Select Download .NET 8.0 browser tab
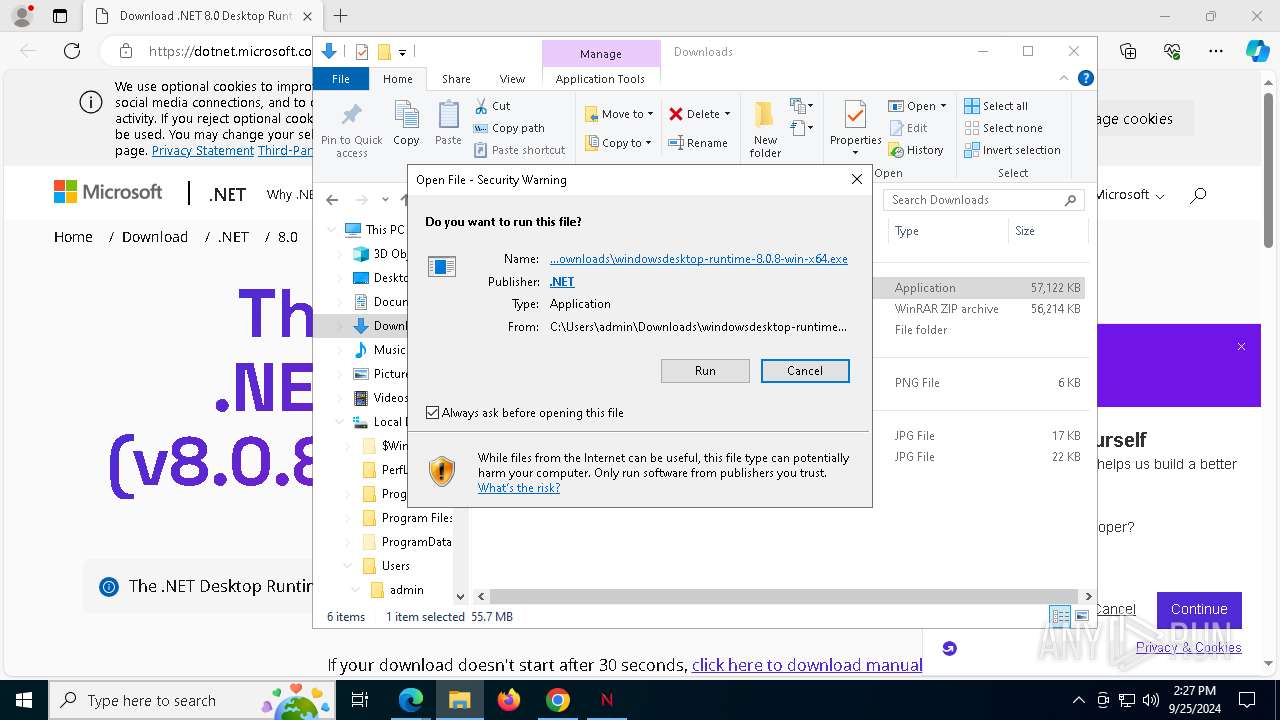Image resolution: width=1280 pixels, height=720 pixels. click(204, 16)
